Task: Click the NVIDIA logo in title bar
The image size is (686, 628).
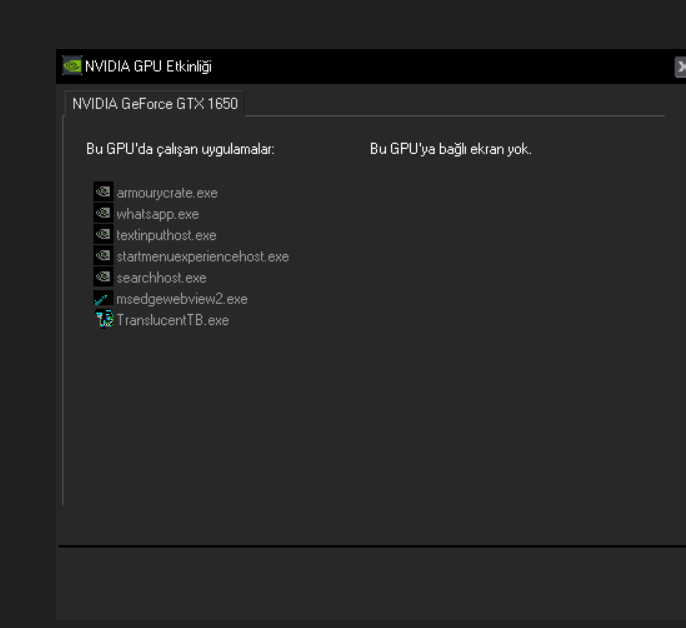Action: 72,66
